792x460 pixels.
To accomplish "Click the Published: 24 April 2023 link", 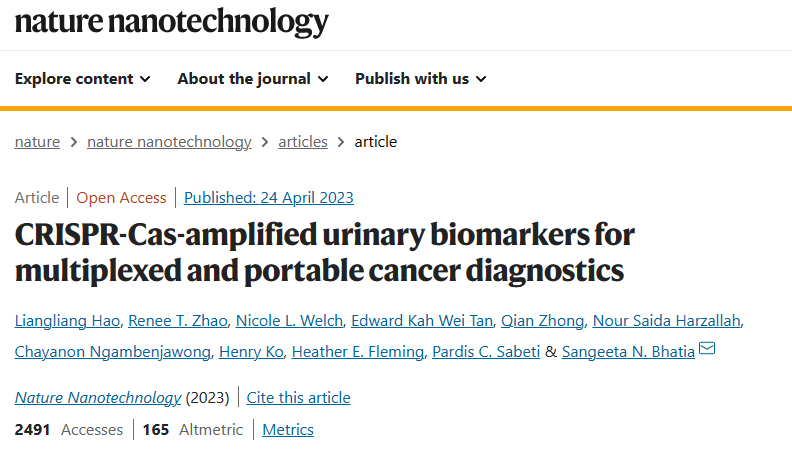I will pyautogui.click(x=269, y=197).
